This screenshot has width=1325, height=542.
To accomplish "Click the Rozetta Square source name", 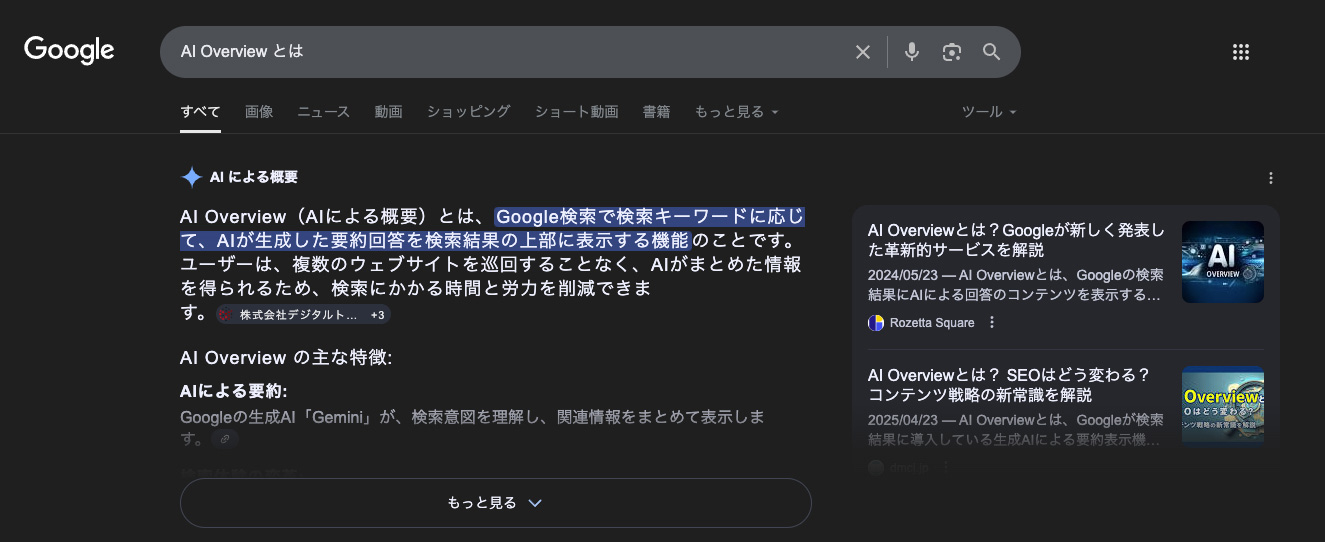I will tap(932, 322).
